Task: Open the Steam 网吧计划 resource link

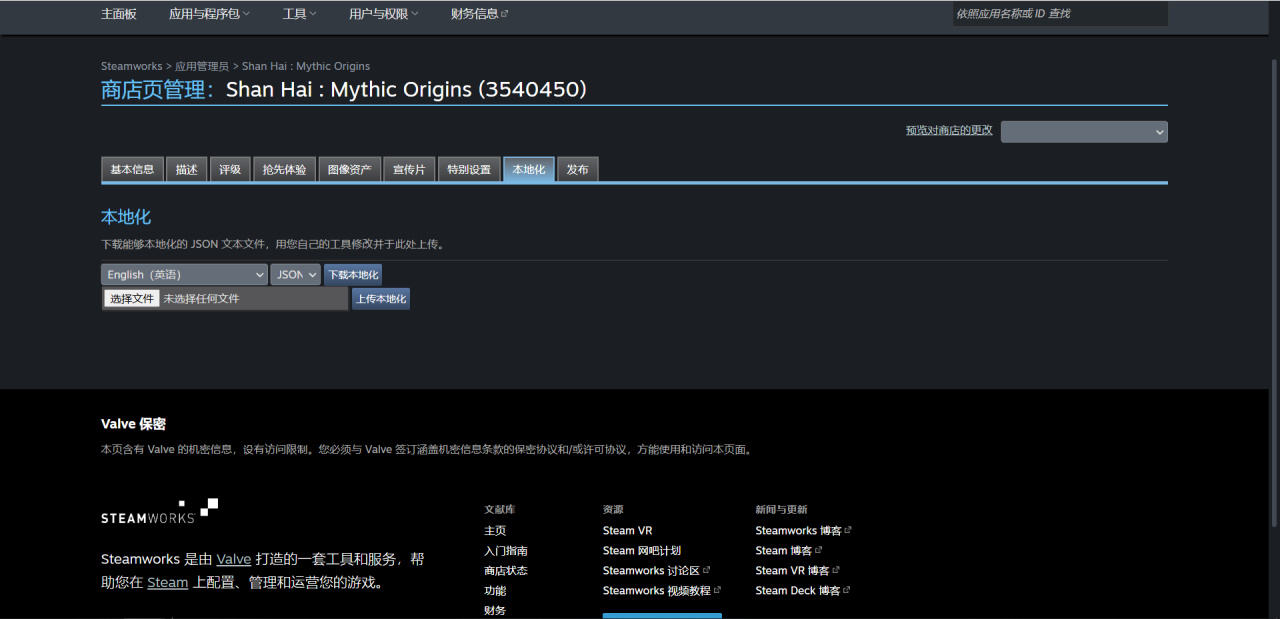Action: tap(642, 550)
